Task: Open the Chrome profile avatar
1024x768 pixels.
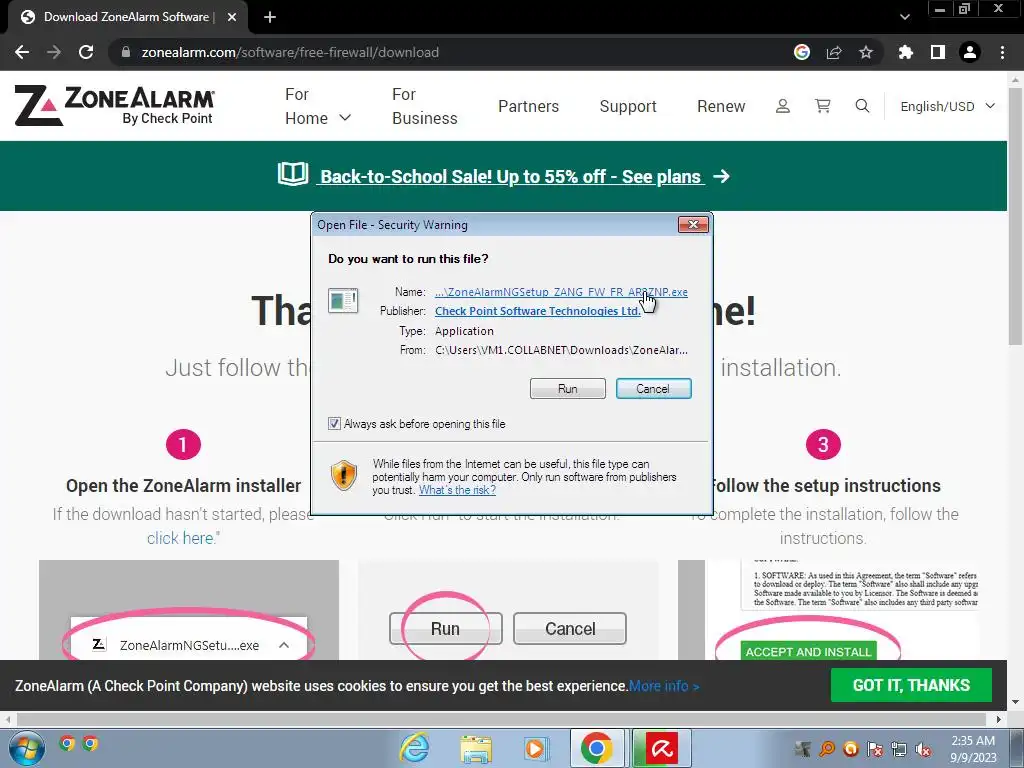Action: pyautogui.click(x=970, y=52)
